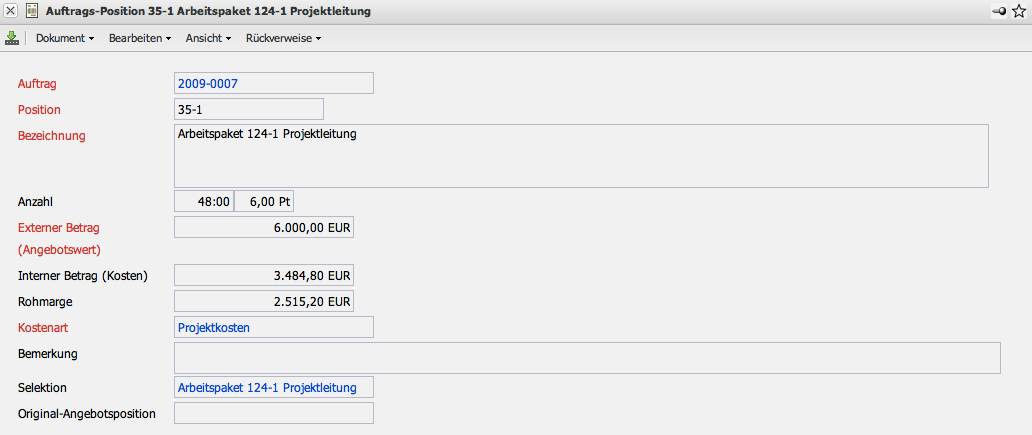1032x435 pixels.
Task: Click the Interner Betrag field 3.484,80 EUR
Action: coord(264,275)
